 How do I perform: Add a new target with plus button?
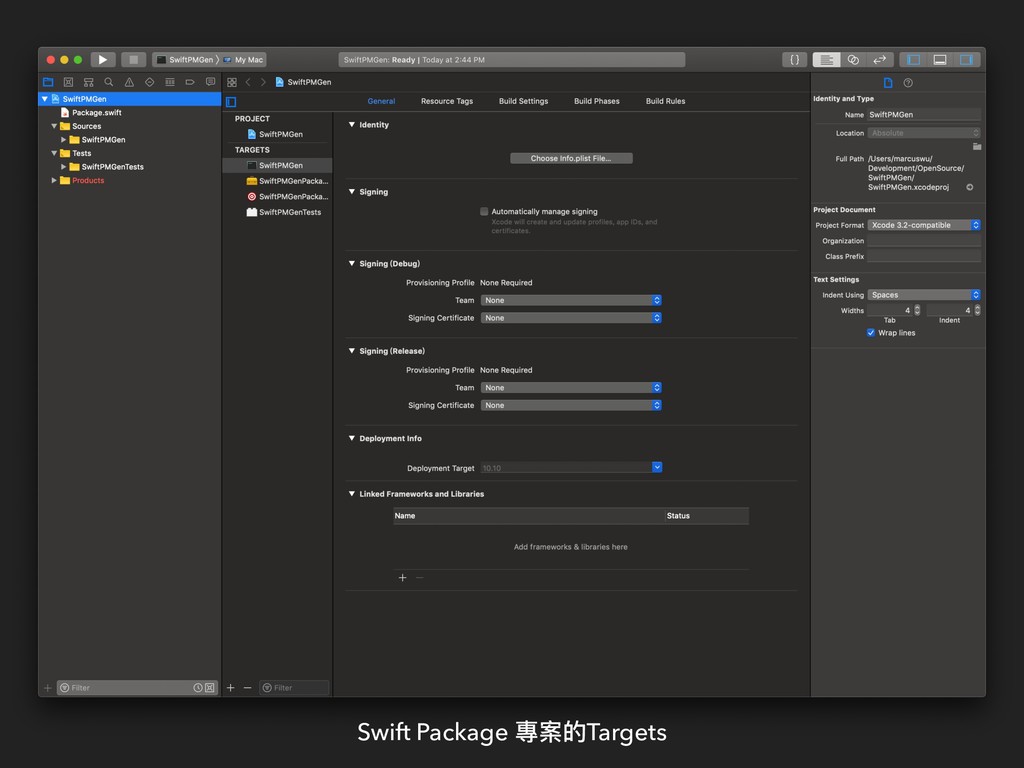pyautogui.click(x=231, y=688)
